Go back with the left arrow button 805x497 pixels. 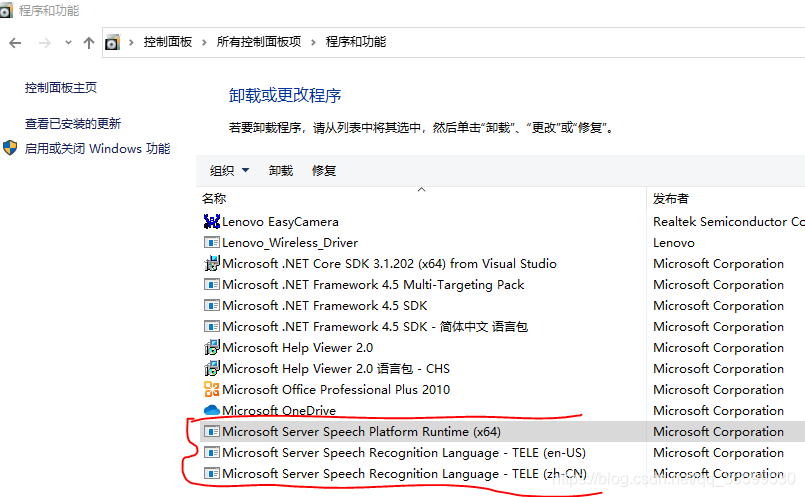(15, 43)
